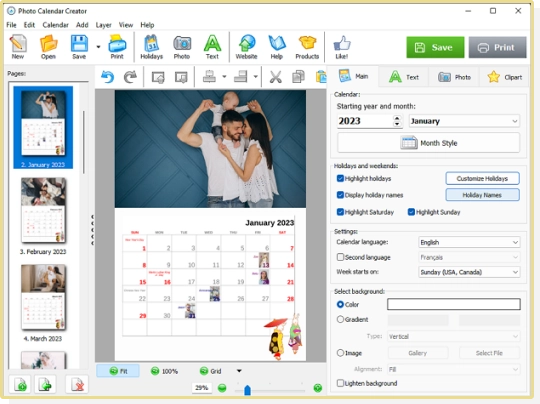The image size is (540, 404).
Task: Click the Copy icon in the editing toolbar
Action: click(298, 76)
